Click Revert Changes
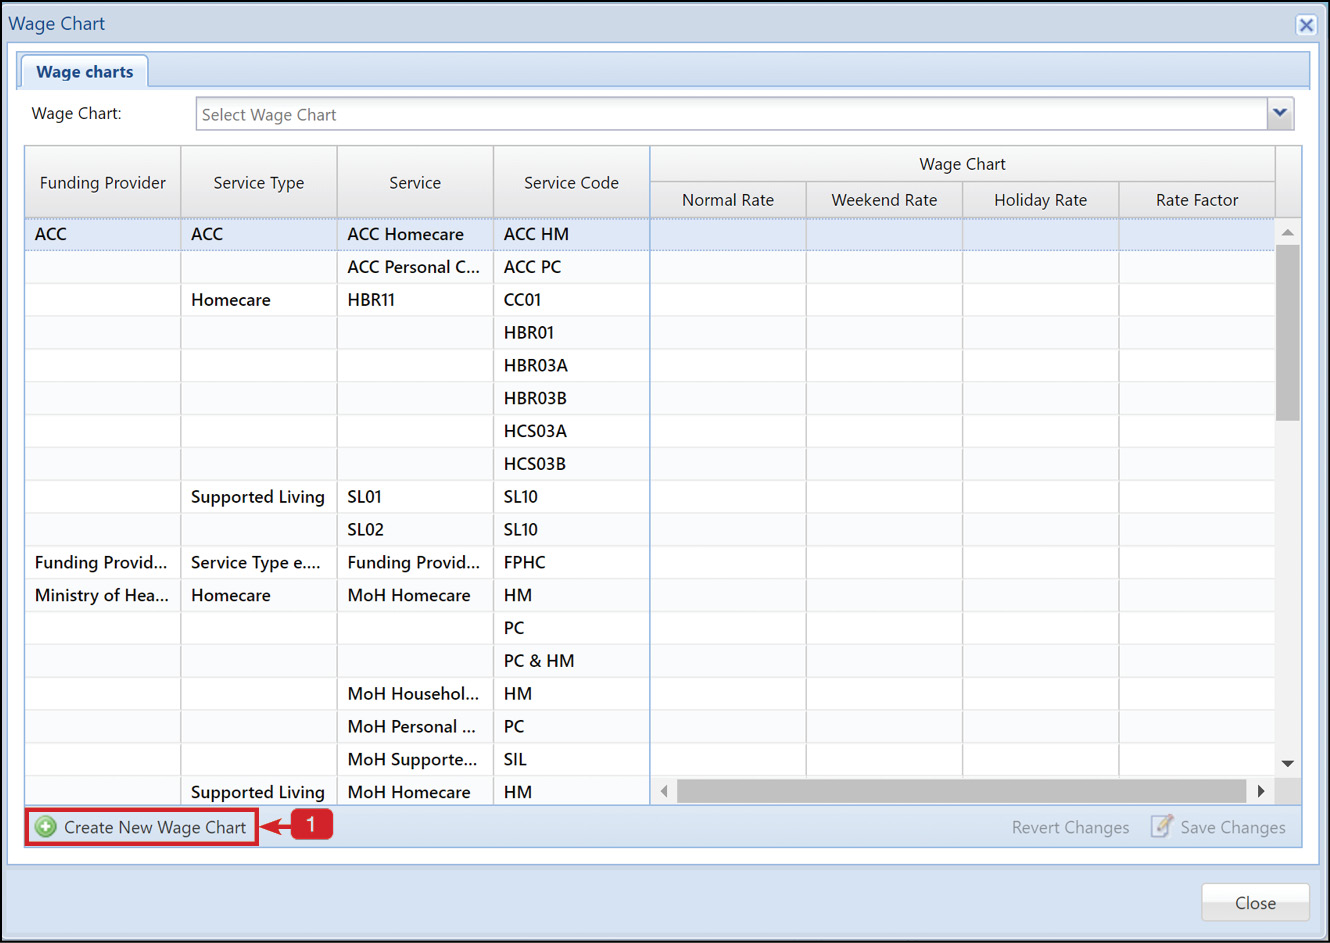The width and height of the screenshot is (1330, 943). coord(1070,827)
